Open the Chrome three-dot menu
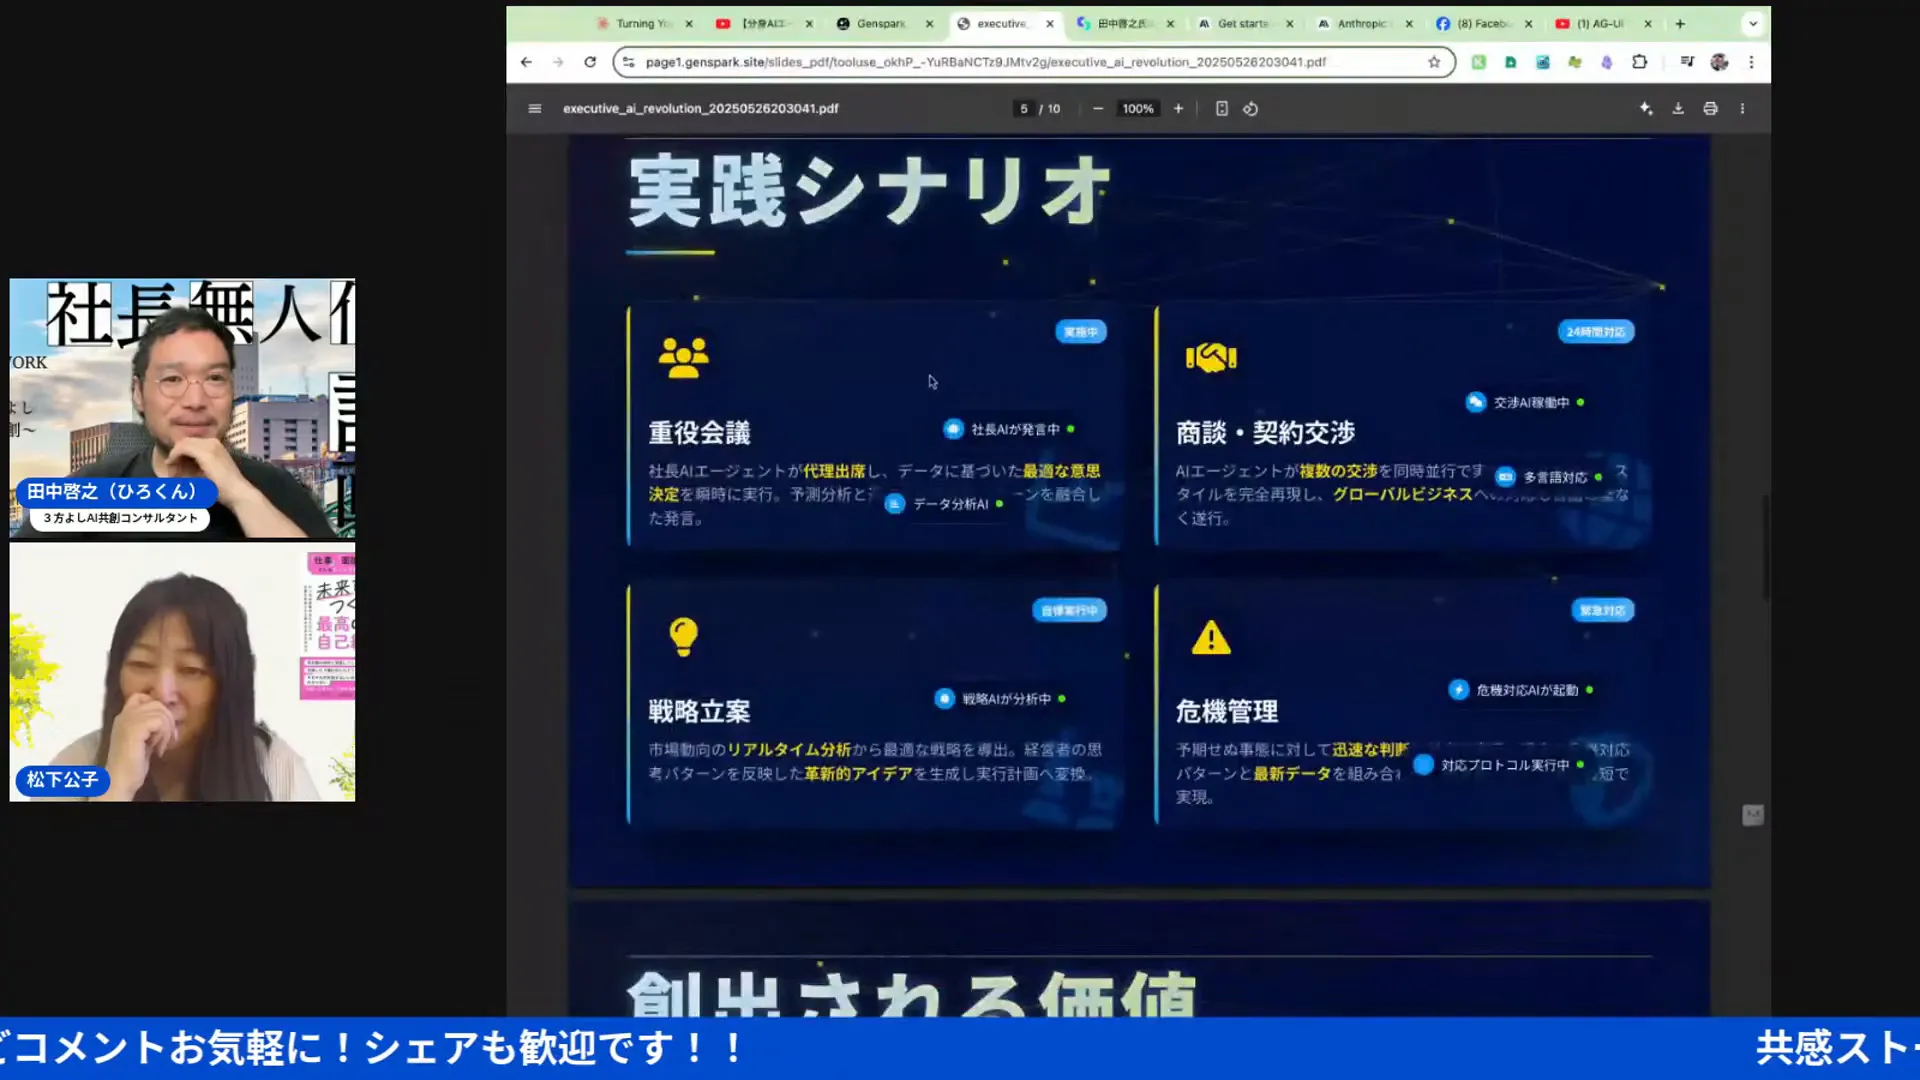1920x1080 pixels. (x=1751, y=62)
